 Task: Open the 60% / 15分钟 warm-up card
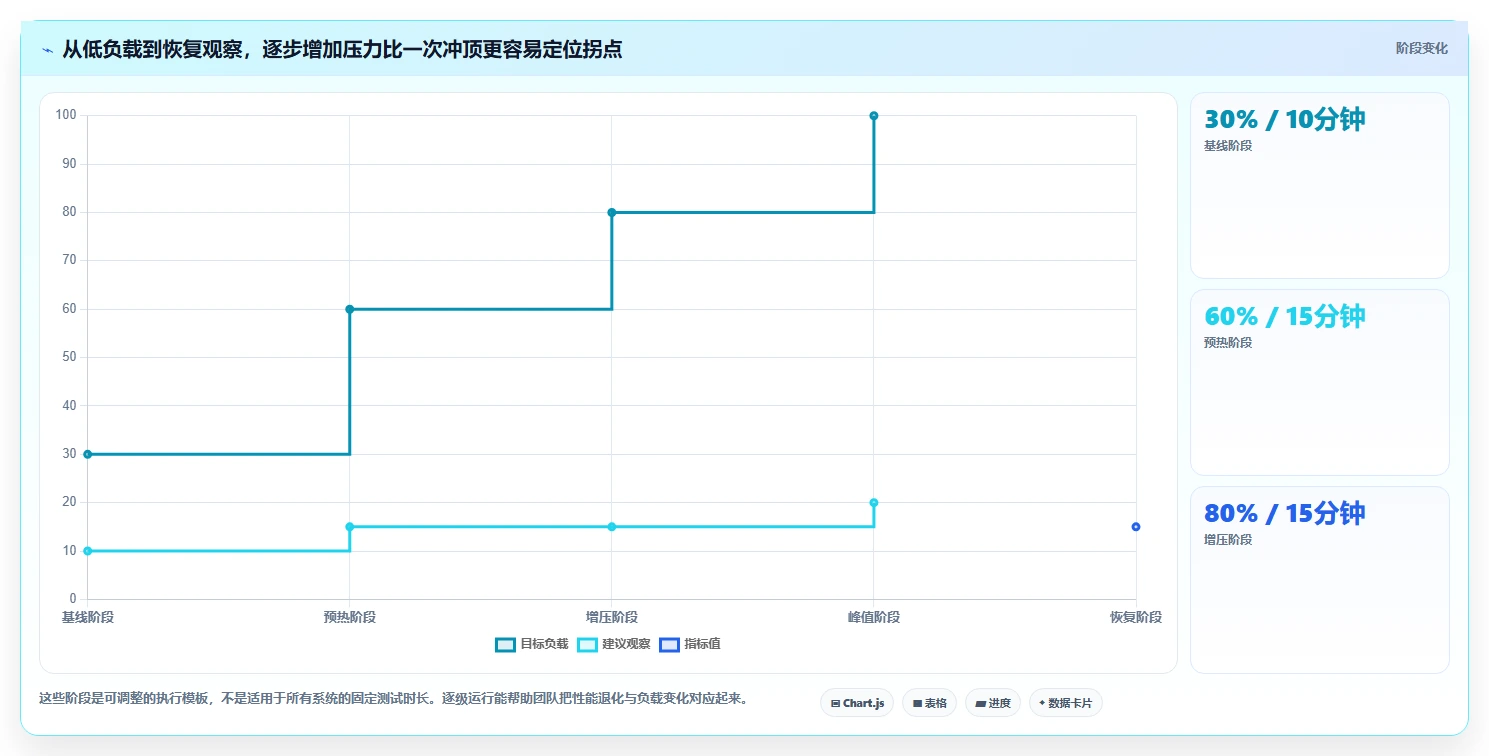(1319, 382)
